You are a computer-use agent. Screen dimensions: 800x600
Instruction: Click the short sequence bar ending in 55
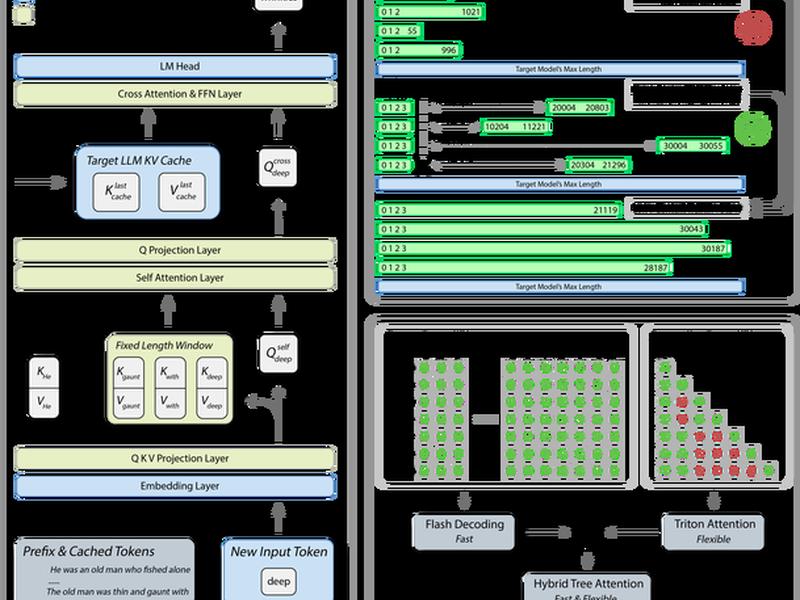[x=399, y=31]
